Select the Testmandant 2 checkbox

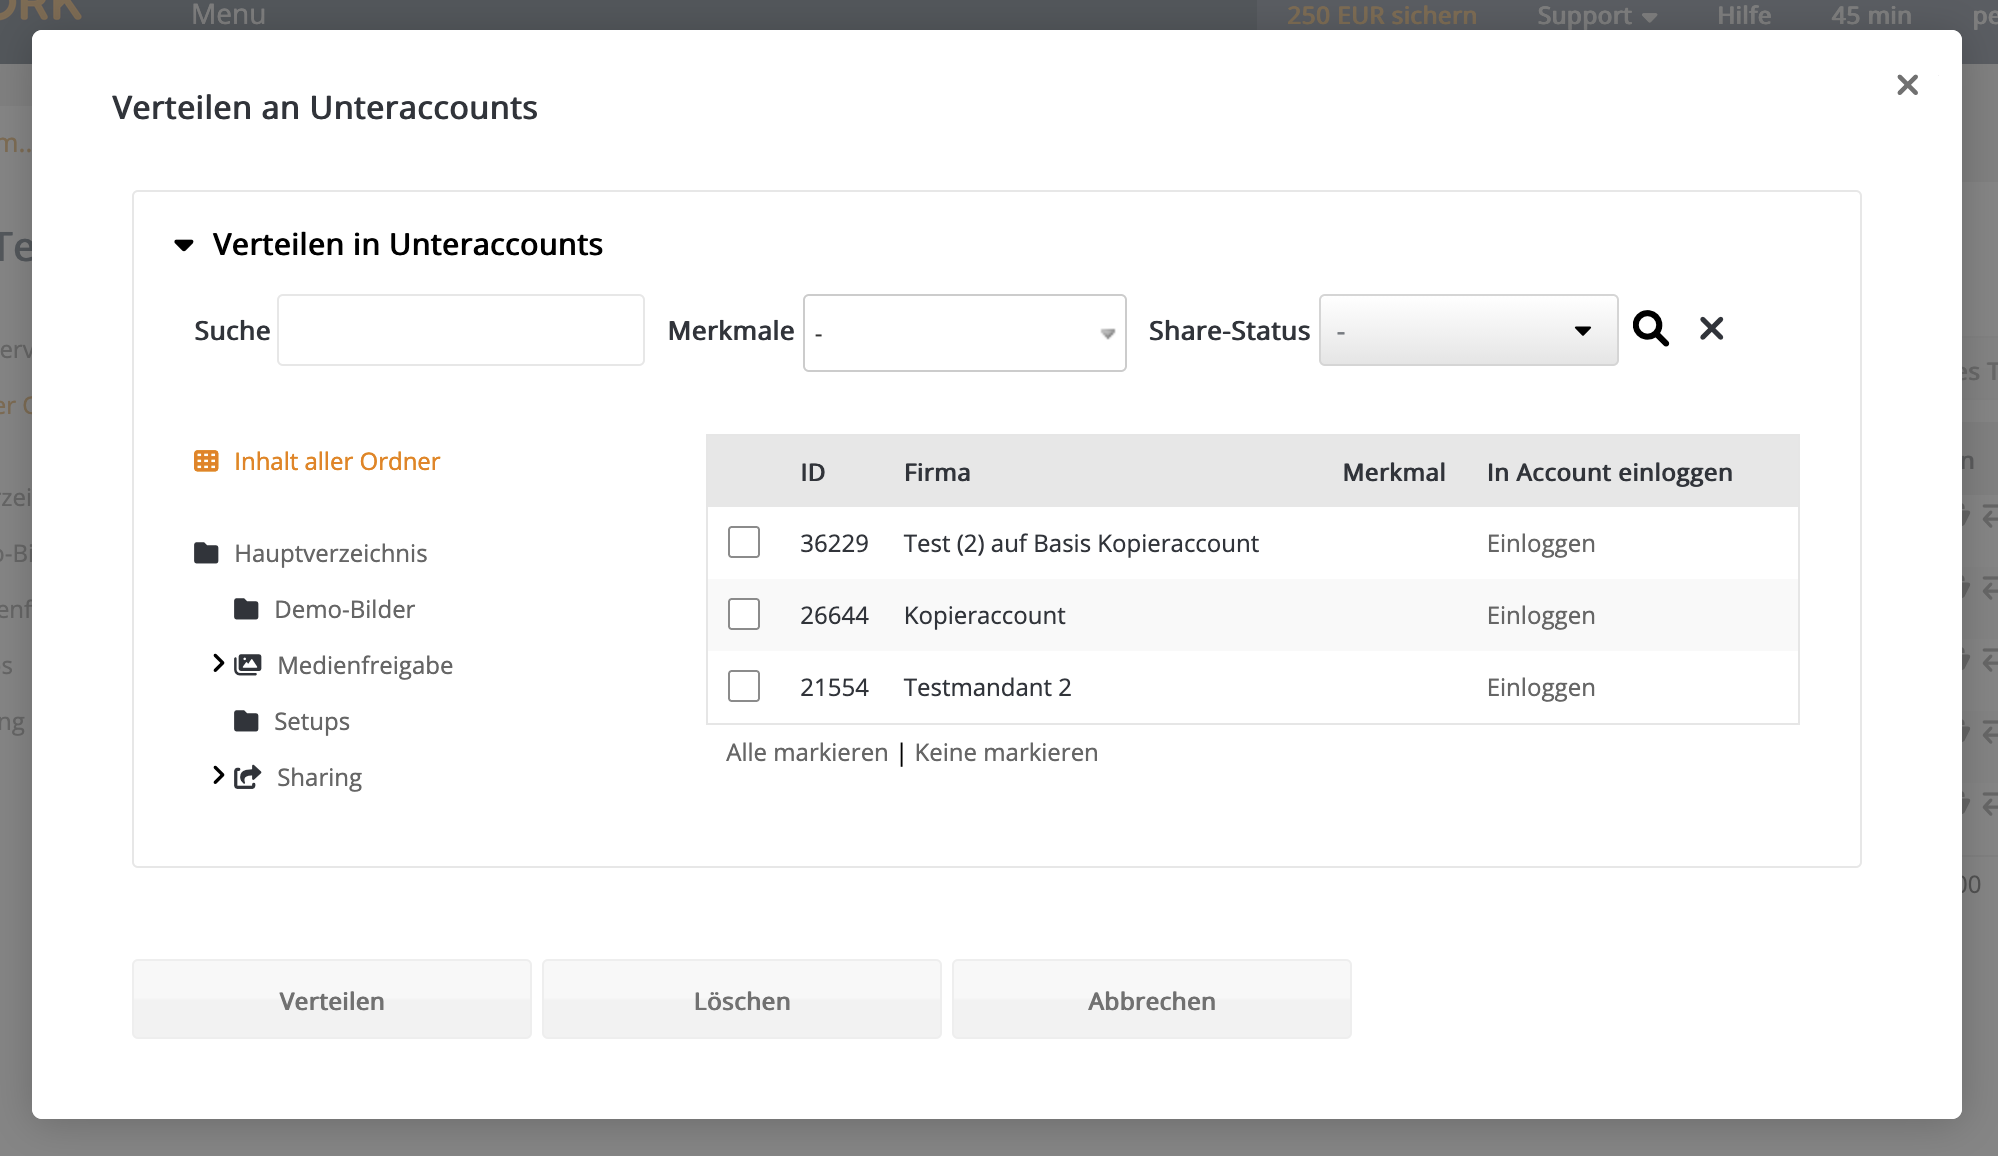pyautogui.click(x=743, y=687)
